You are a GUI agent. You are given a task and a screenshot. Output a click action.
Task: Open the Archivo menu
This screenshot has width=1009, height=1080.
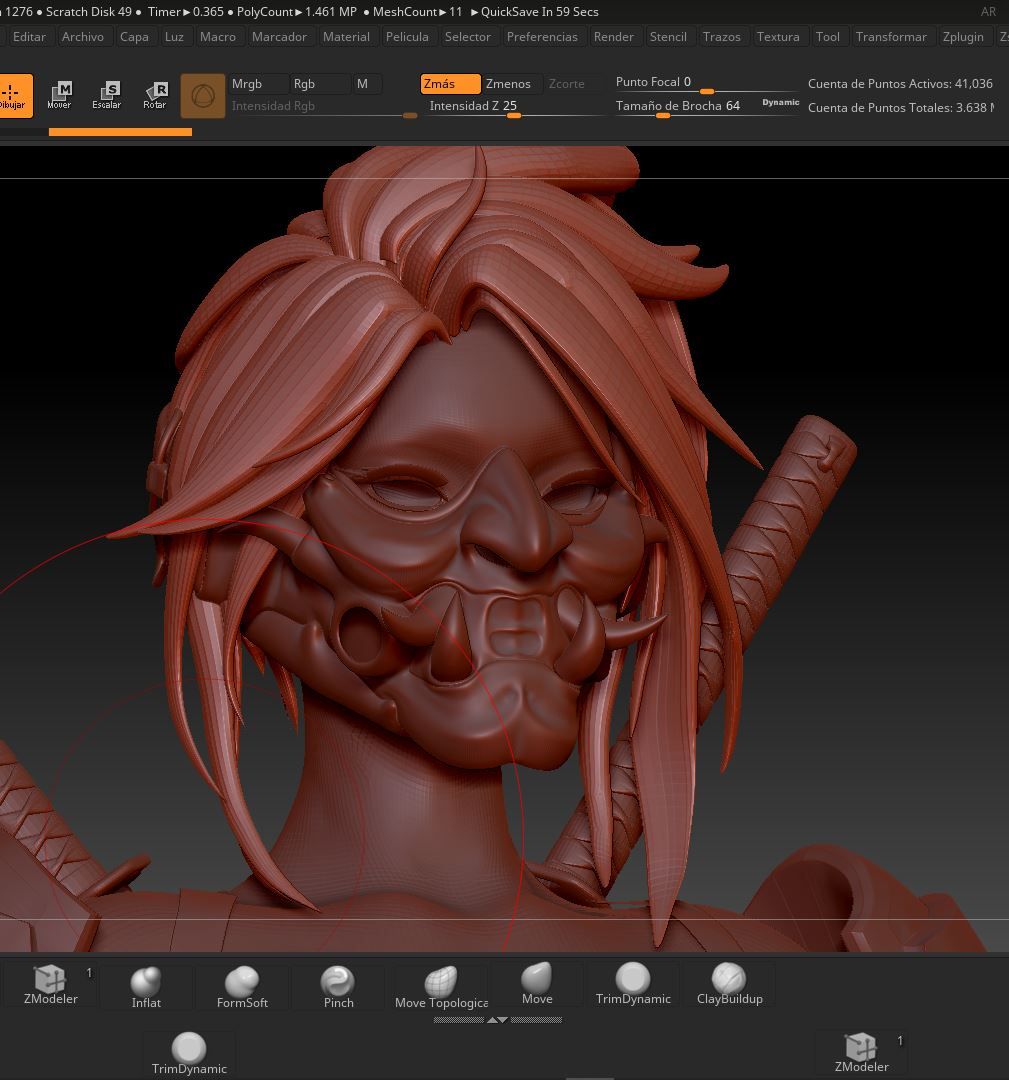tap(83, 37)
